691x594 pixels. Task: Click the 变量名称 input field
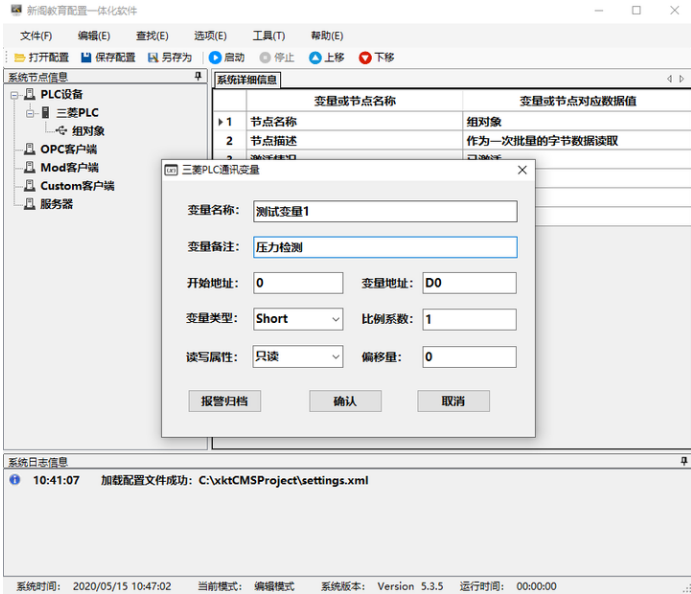pyautogui.click(x=385, y=212)
